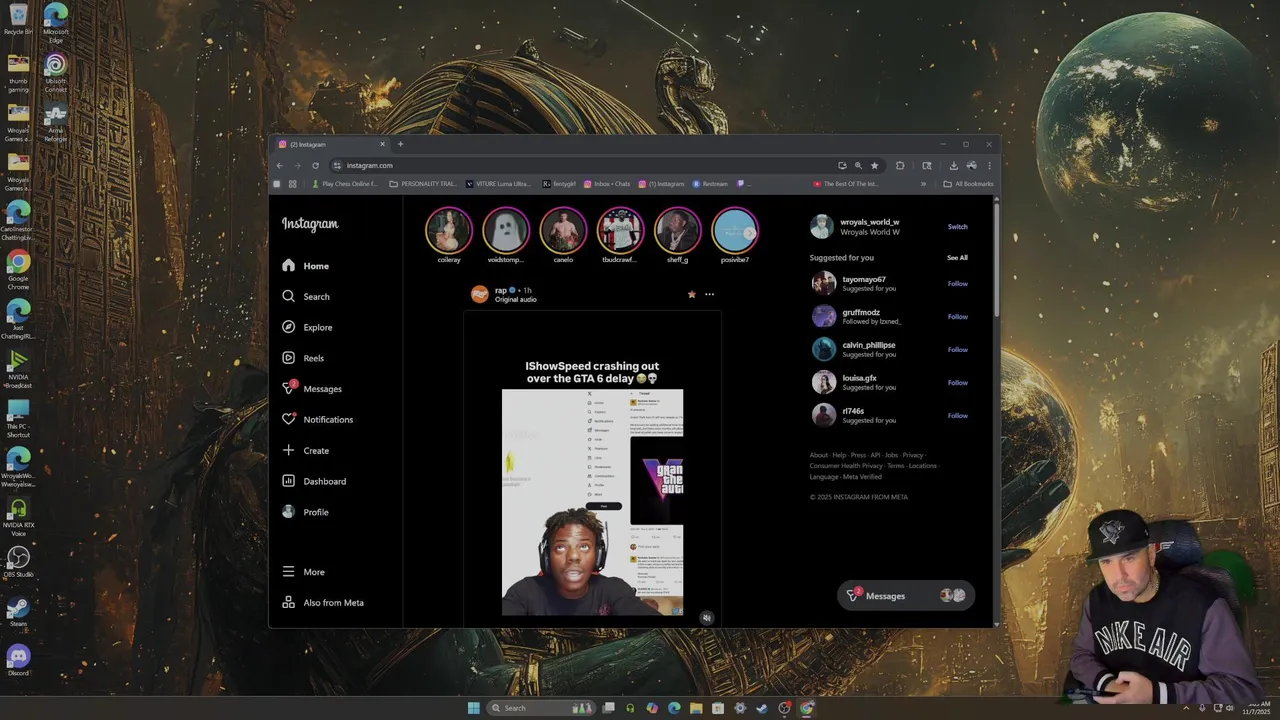Open PERSONALITY TRAI... bookmark folder

[422, 184]
